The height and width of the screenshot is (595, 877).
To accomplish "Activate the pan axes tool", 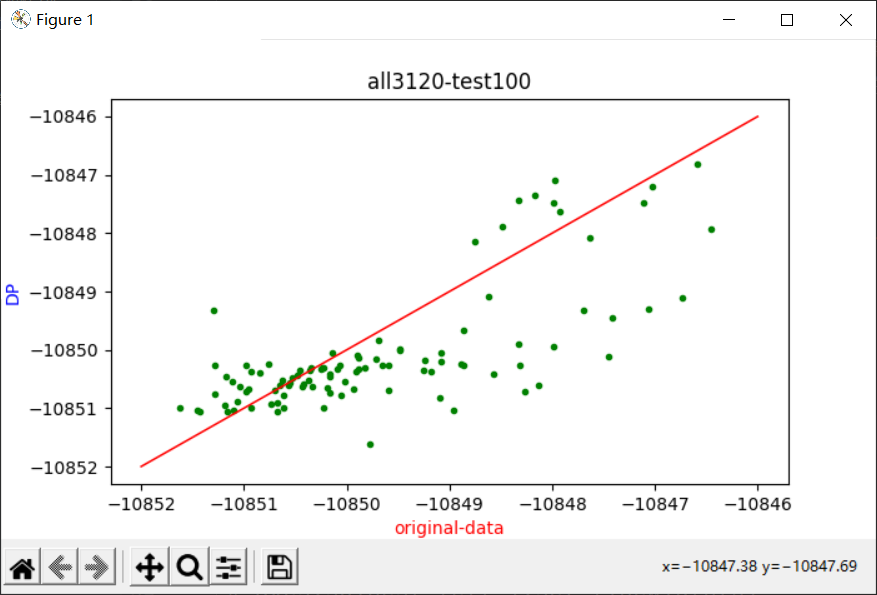I will [x=150, y=568].
